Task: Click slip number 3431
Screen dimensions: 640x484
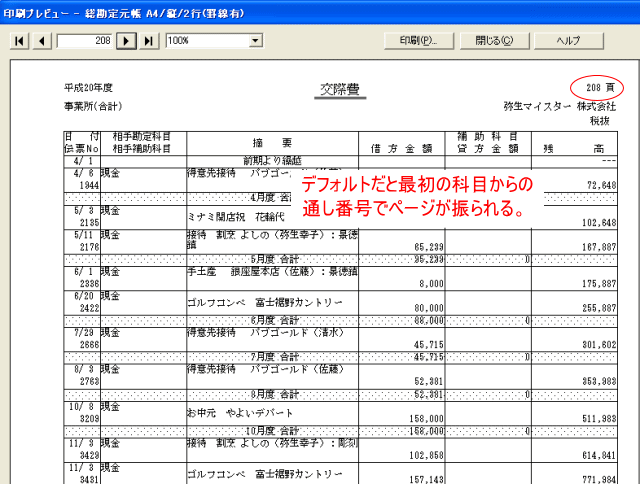Action: pyautogui.click(x=89, y=480)
